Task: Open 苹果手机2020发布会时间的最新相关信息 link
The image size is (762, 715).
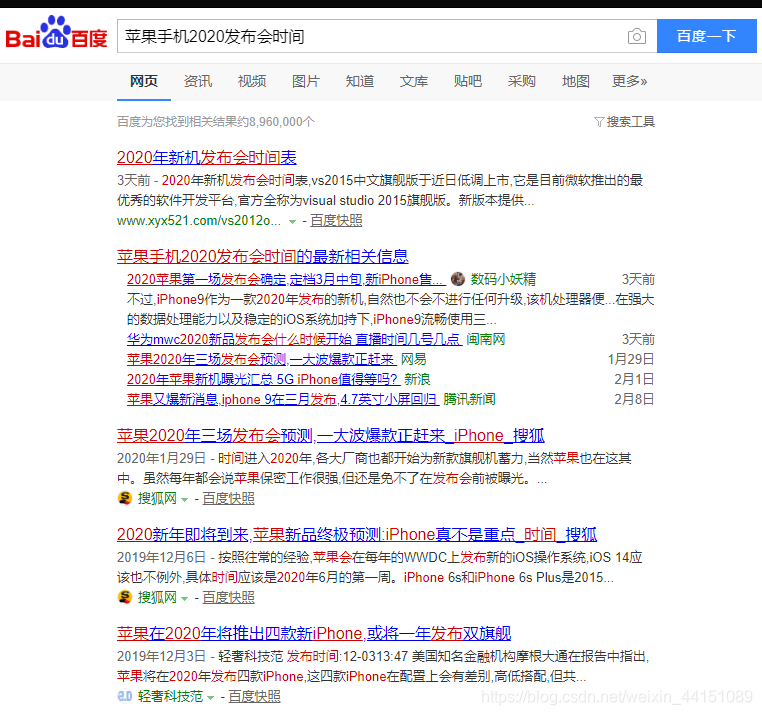Action: coord(262,256)
